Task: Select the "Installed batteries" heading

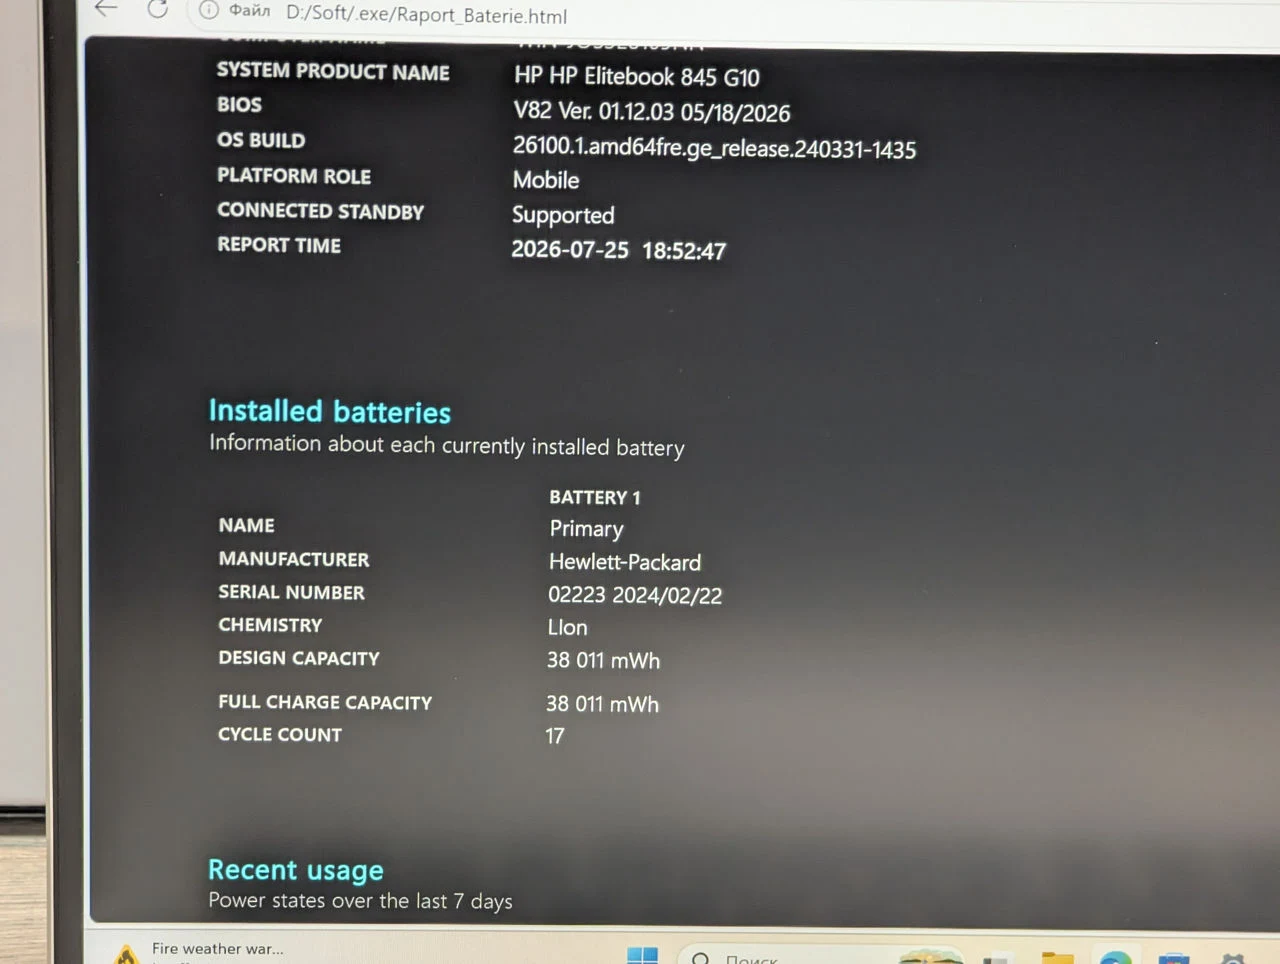Action: click(330, 411)
